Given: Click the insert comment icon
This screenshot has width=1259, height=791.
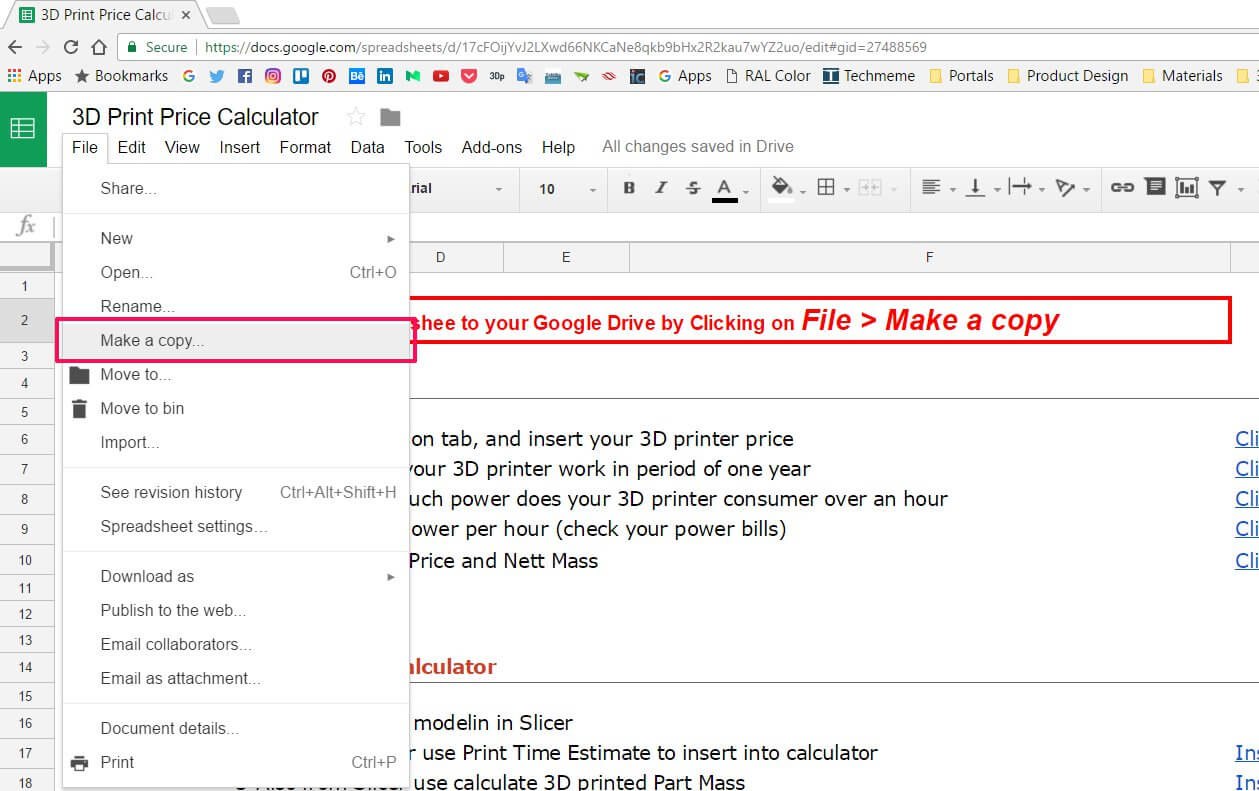Looking at the screenshot, I should (1155, 187).
